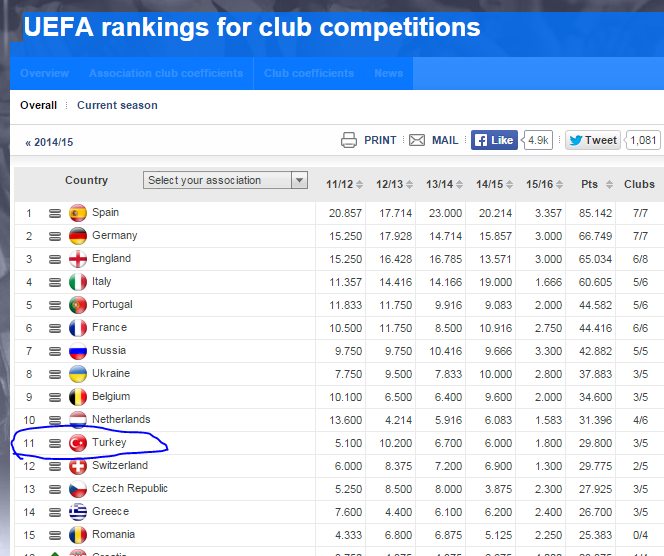Click the England flag icon
664x556 pixels.
click(78, 259)
